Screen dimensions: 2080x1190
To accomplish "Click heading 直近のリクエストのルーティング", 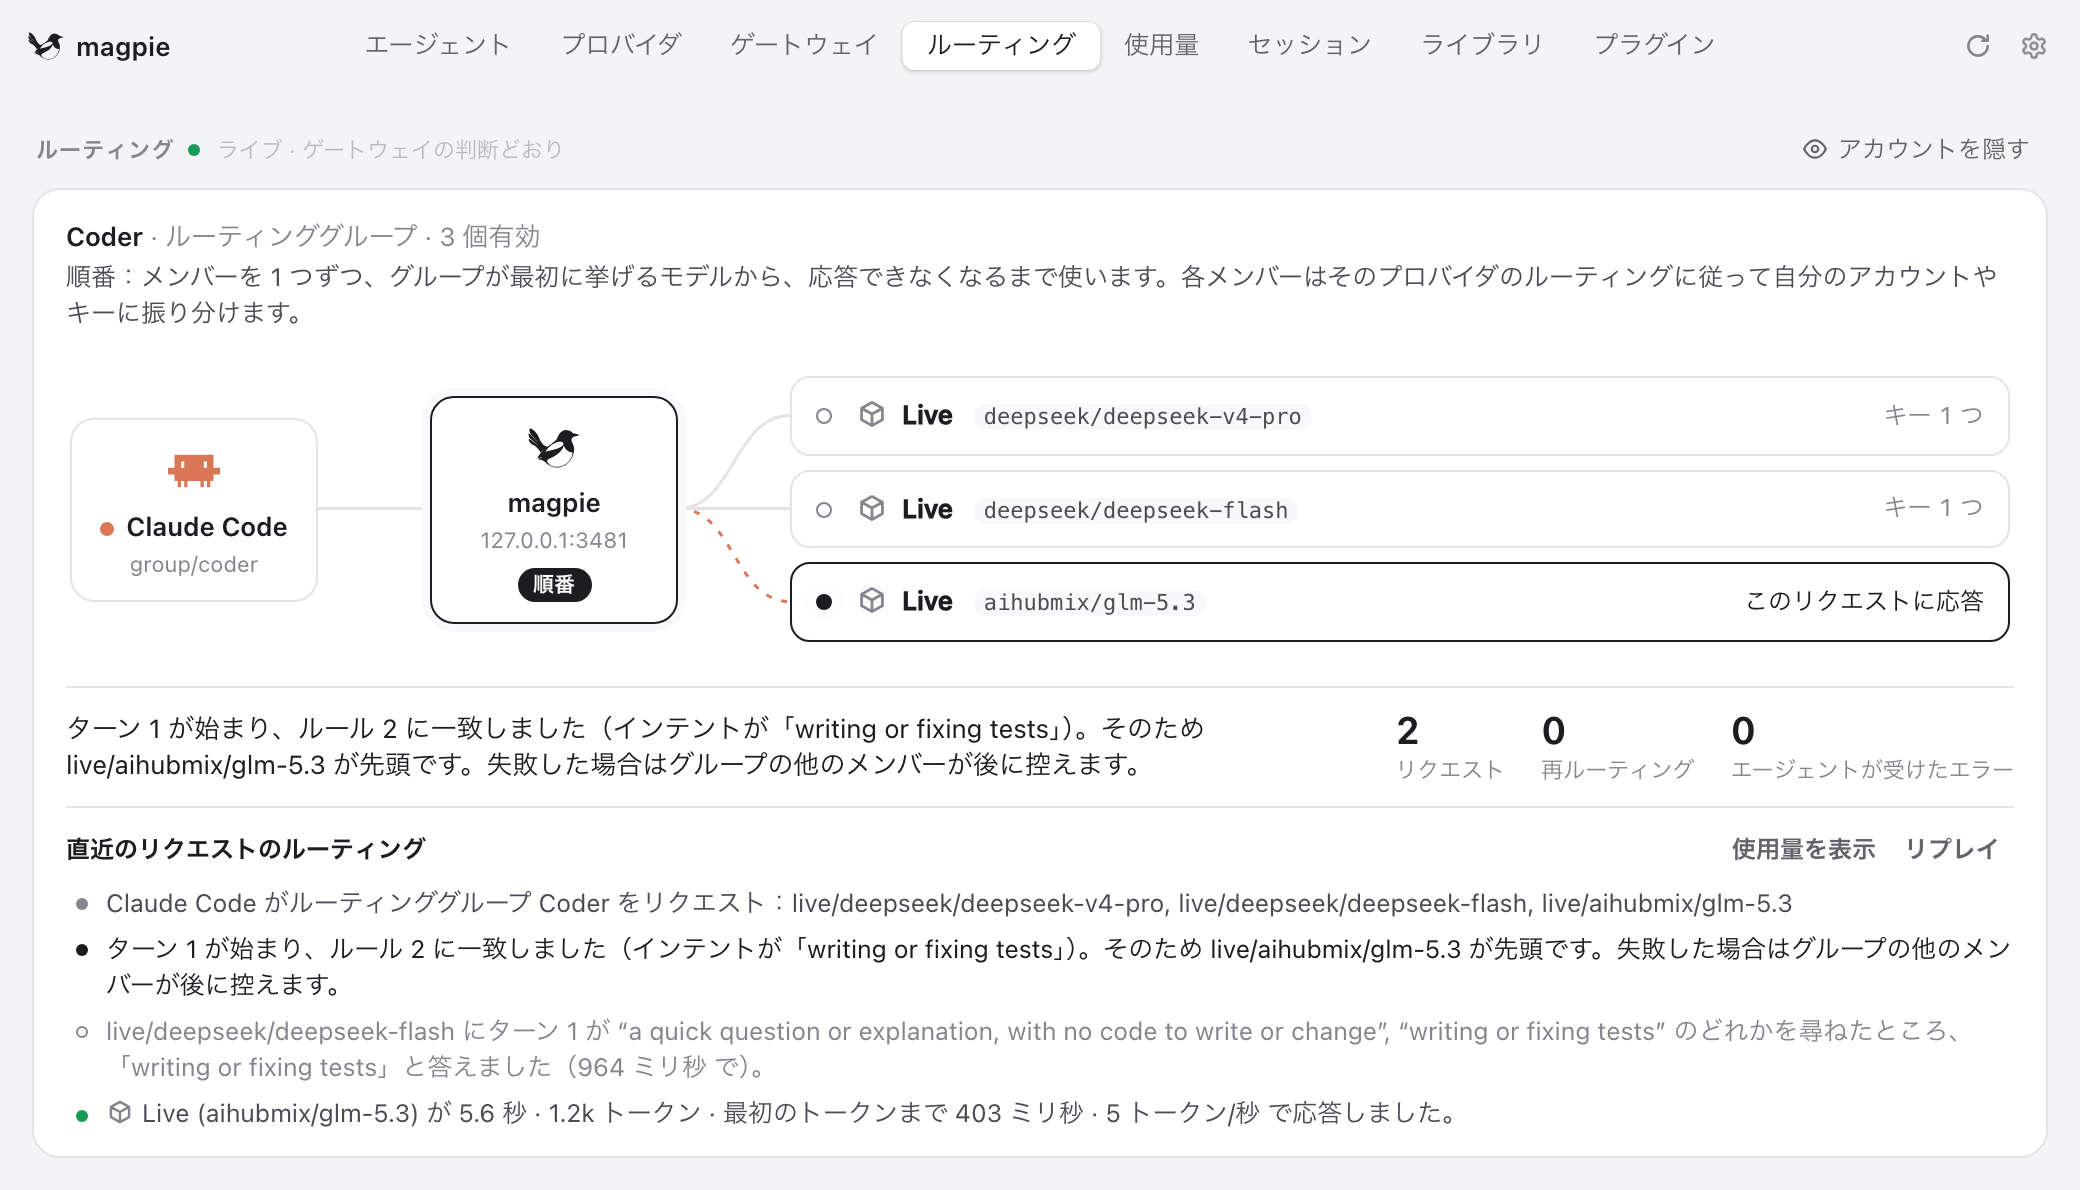I will 246,849.
